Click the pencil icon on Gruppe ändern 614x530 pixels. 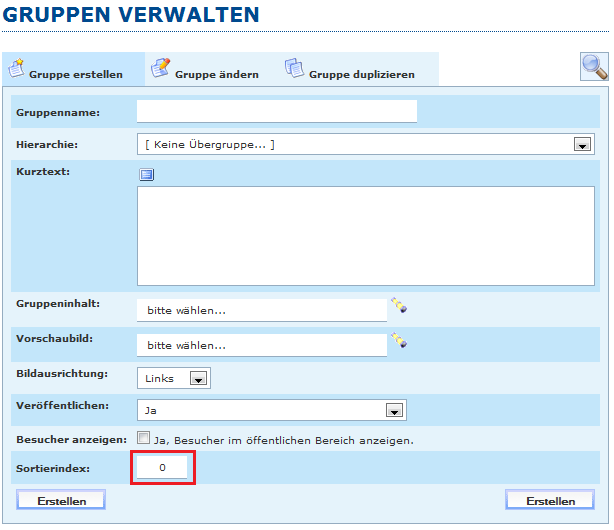click(x=160, y=68)
